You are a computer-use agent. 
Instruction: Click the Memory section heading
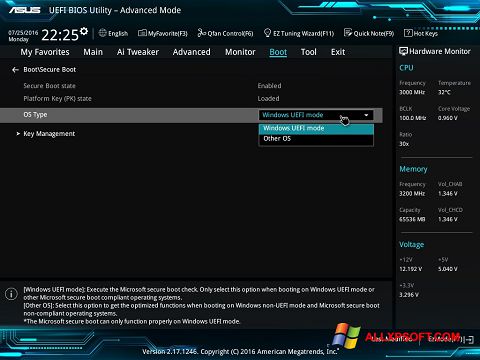[413, 169]
